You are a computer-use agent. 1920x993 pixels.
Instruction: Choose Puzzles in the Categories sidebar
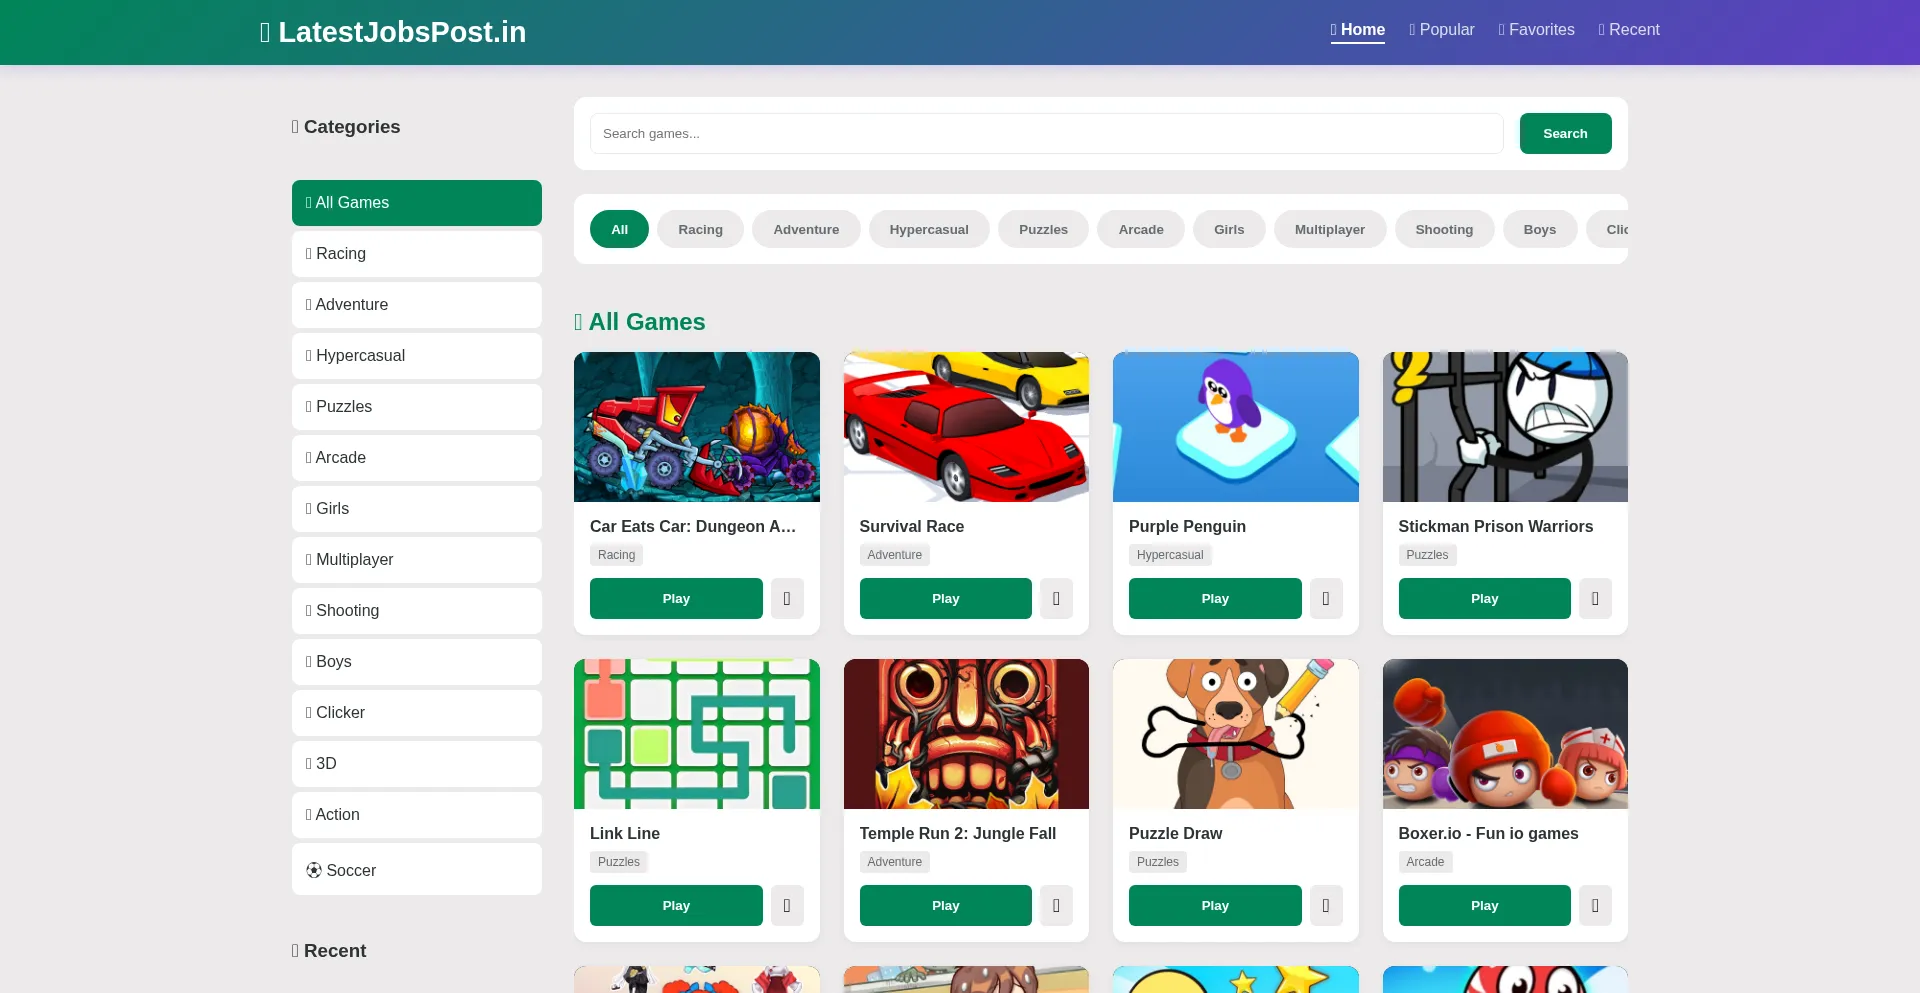click(417, 407)
